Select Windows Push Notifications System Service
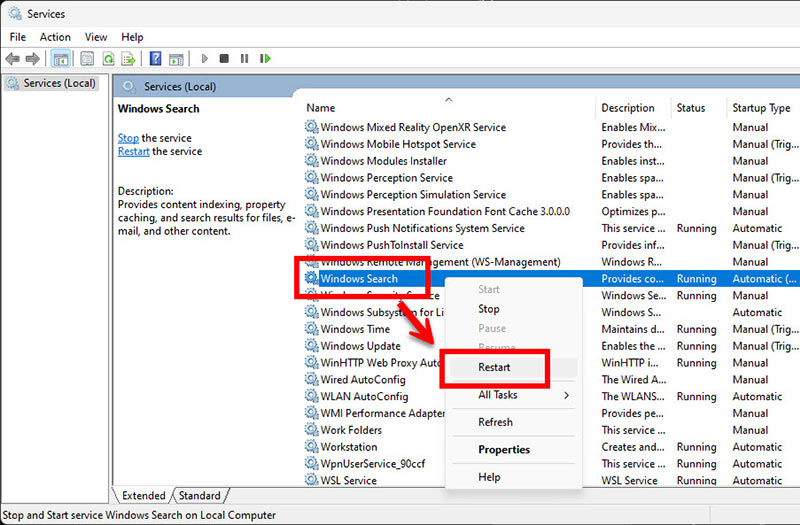 pos(551,228)
